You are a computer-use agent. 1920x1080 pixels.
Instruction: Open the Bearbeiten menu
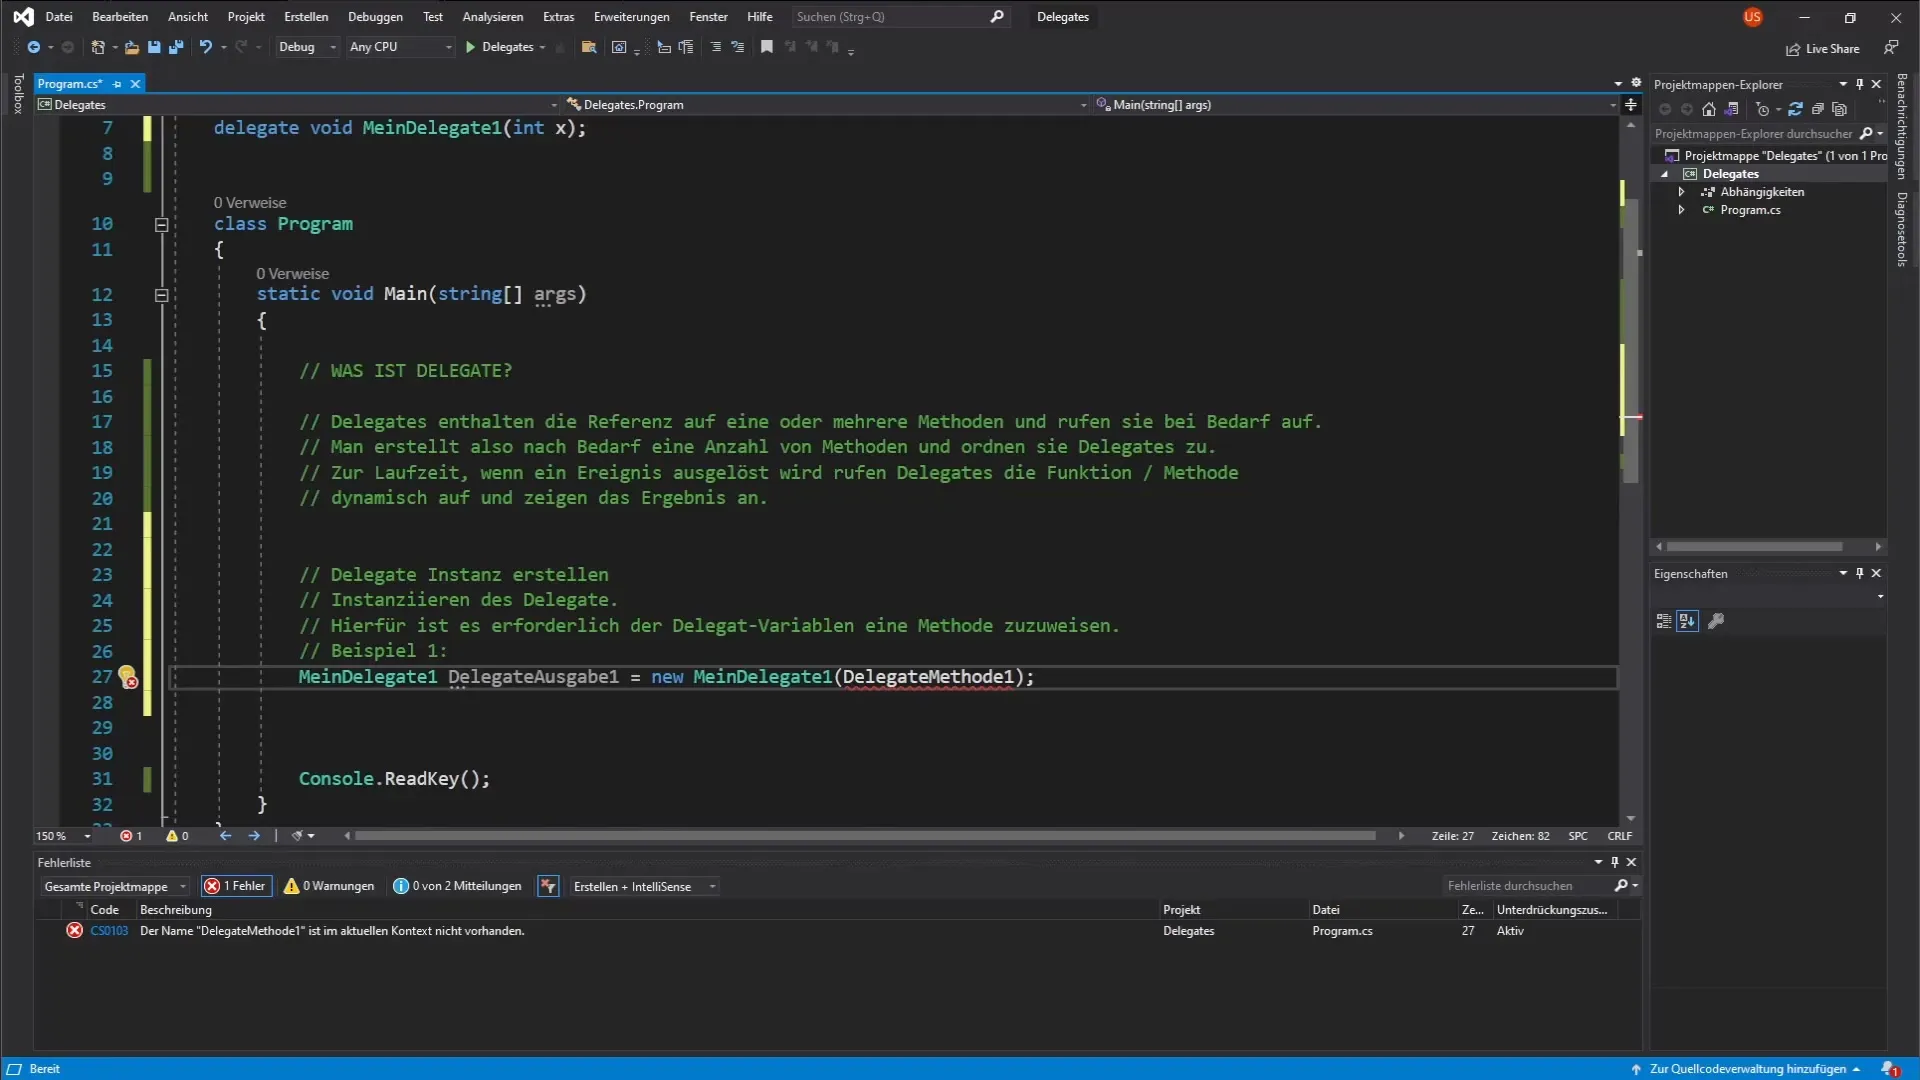click(x=120, y=17)
